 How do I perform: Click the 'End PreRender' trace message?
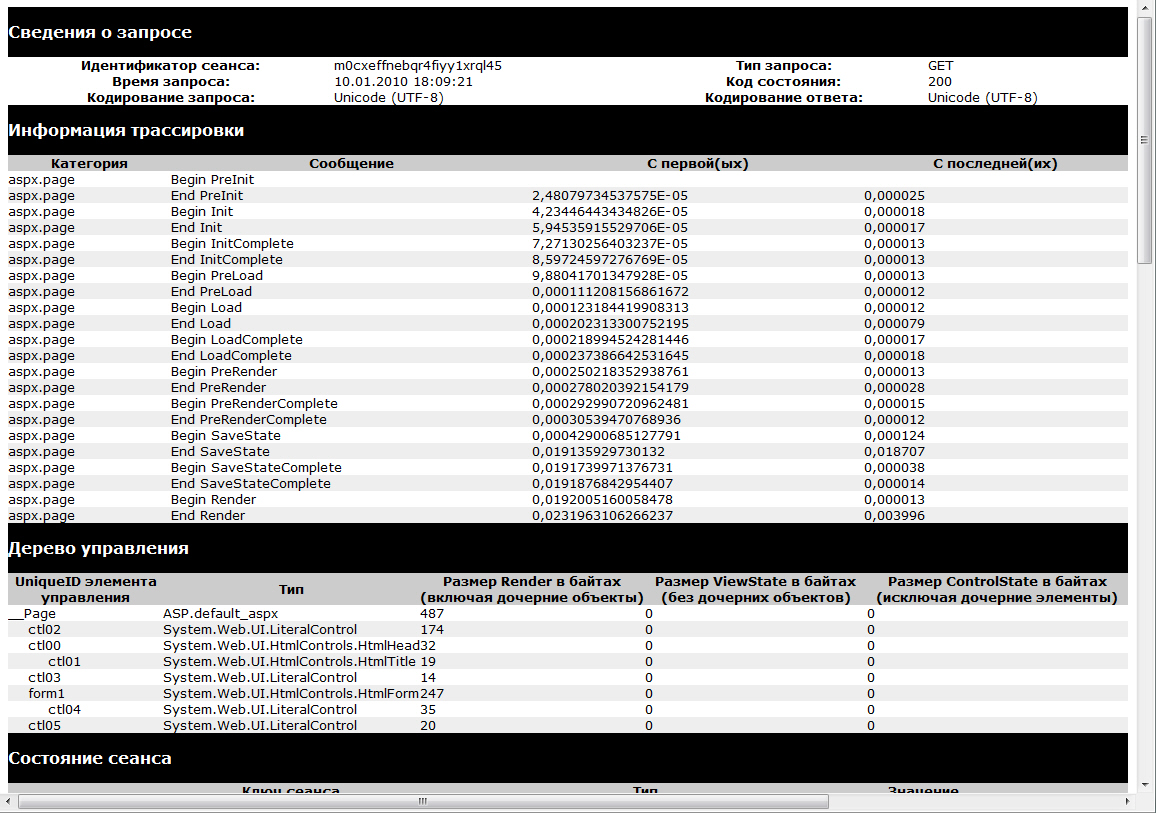[219, 388]
